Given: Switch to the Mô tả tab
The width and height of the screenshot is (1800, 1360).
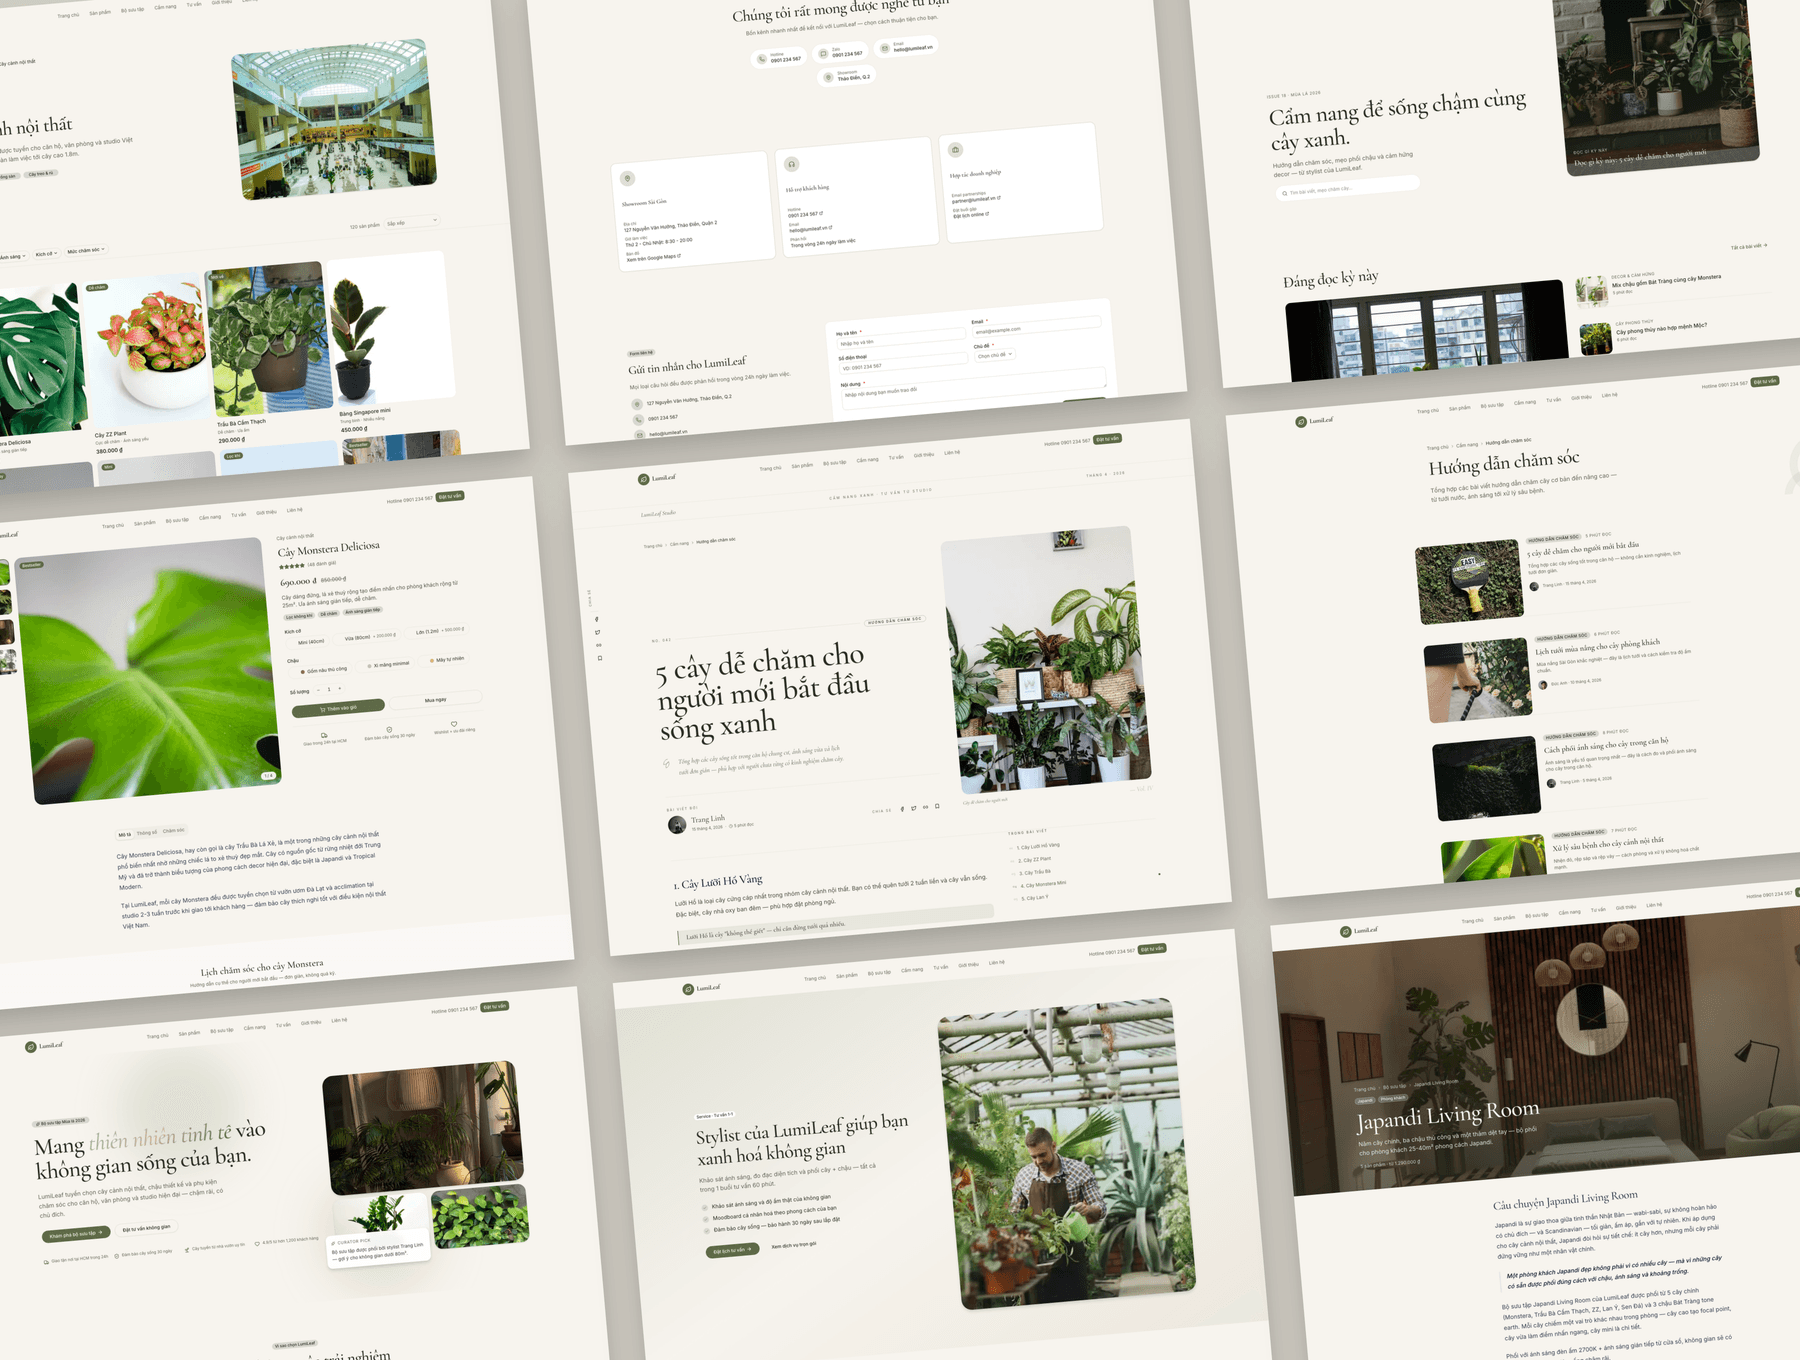Looking at the screenshot, I should 124,834.
